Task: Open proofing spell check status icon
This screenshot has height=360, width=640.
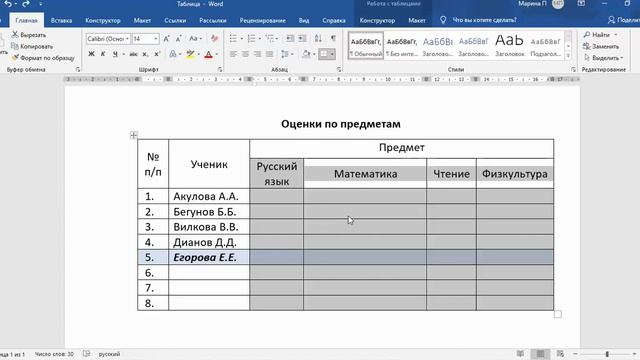Action: click(x=87, y=354)
